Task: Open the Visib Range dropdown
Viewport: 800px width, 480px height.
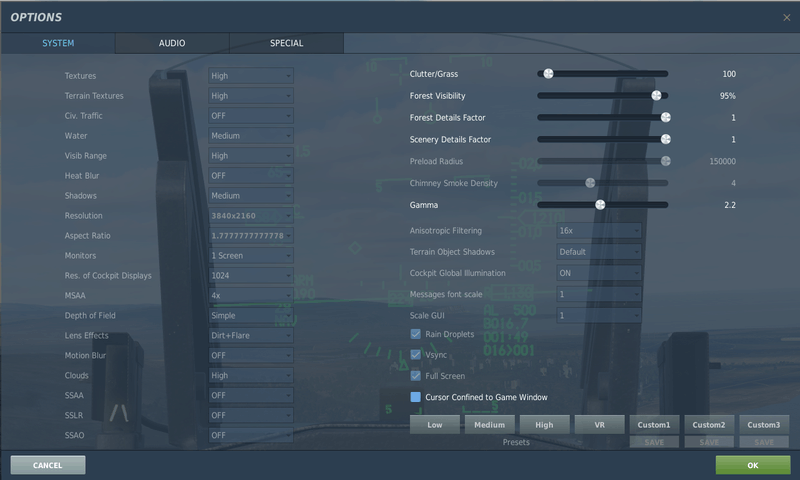Action: tap(251, 156)
